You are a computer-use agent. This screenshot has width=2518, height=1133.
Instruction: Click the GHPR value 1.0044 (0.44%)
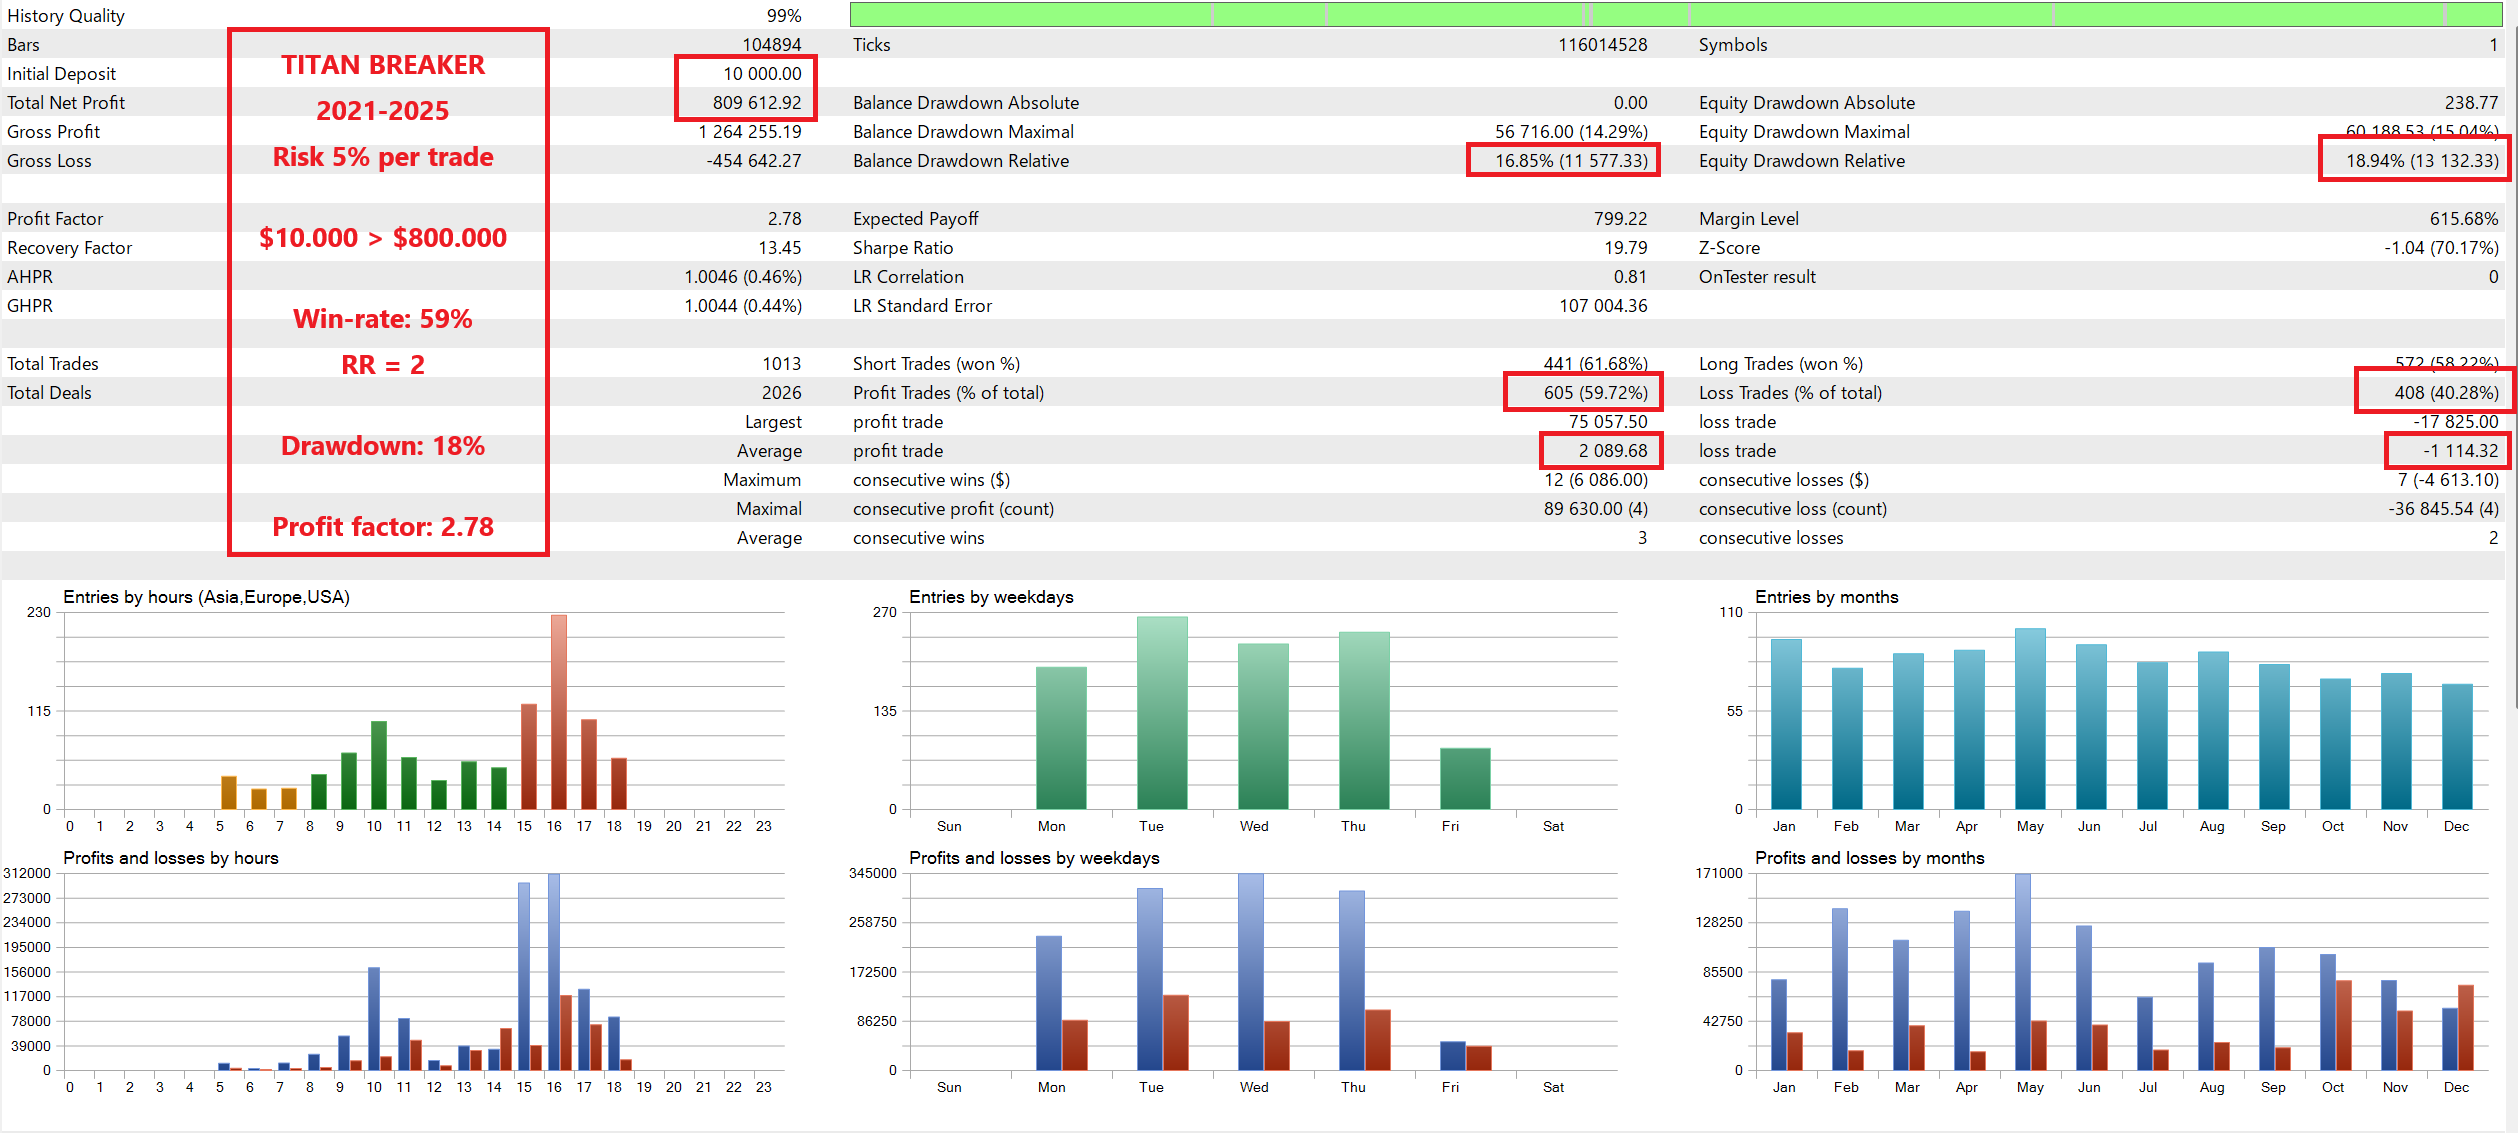[743, 306]
